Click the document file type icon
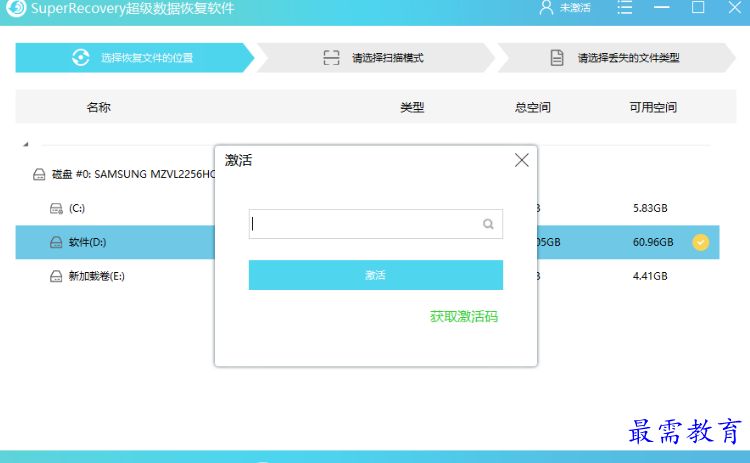 tap(557, 58)
